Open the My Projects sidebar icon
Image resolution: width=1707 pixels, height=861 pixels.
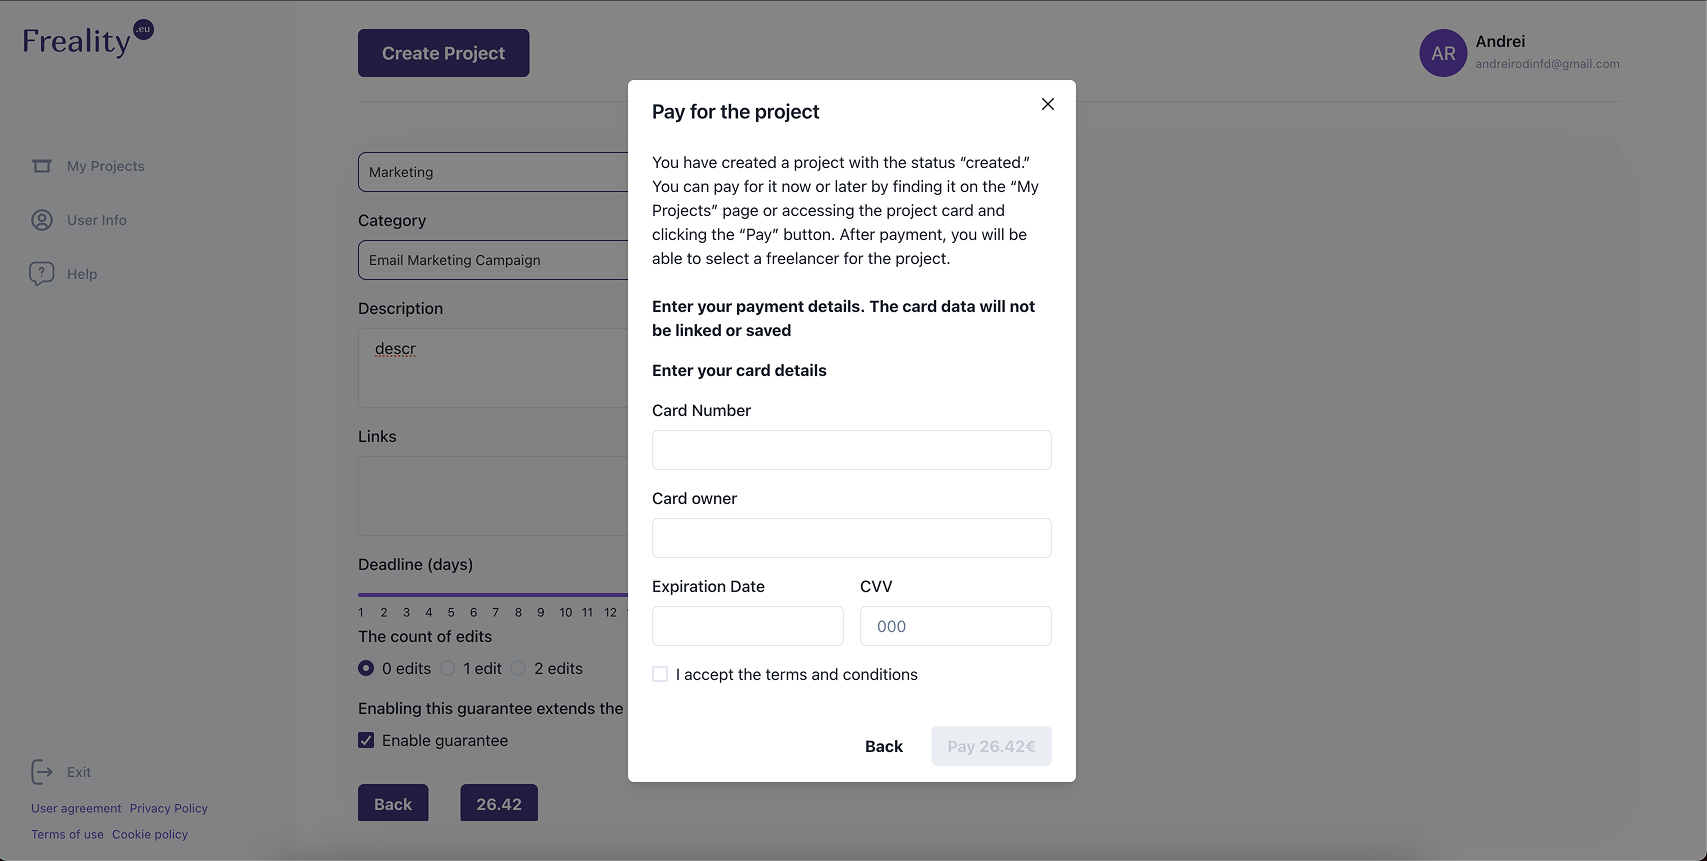click(x=42, y=166)
